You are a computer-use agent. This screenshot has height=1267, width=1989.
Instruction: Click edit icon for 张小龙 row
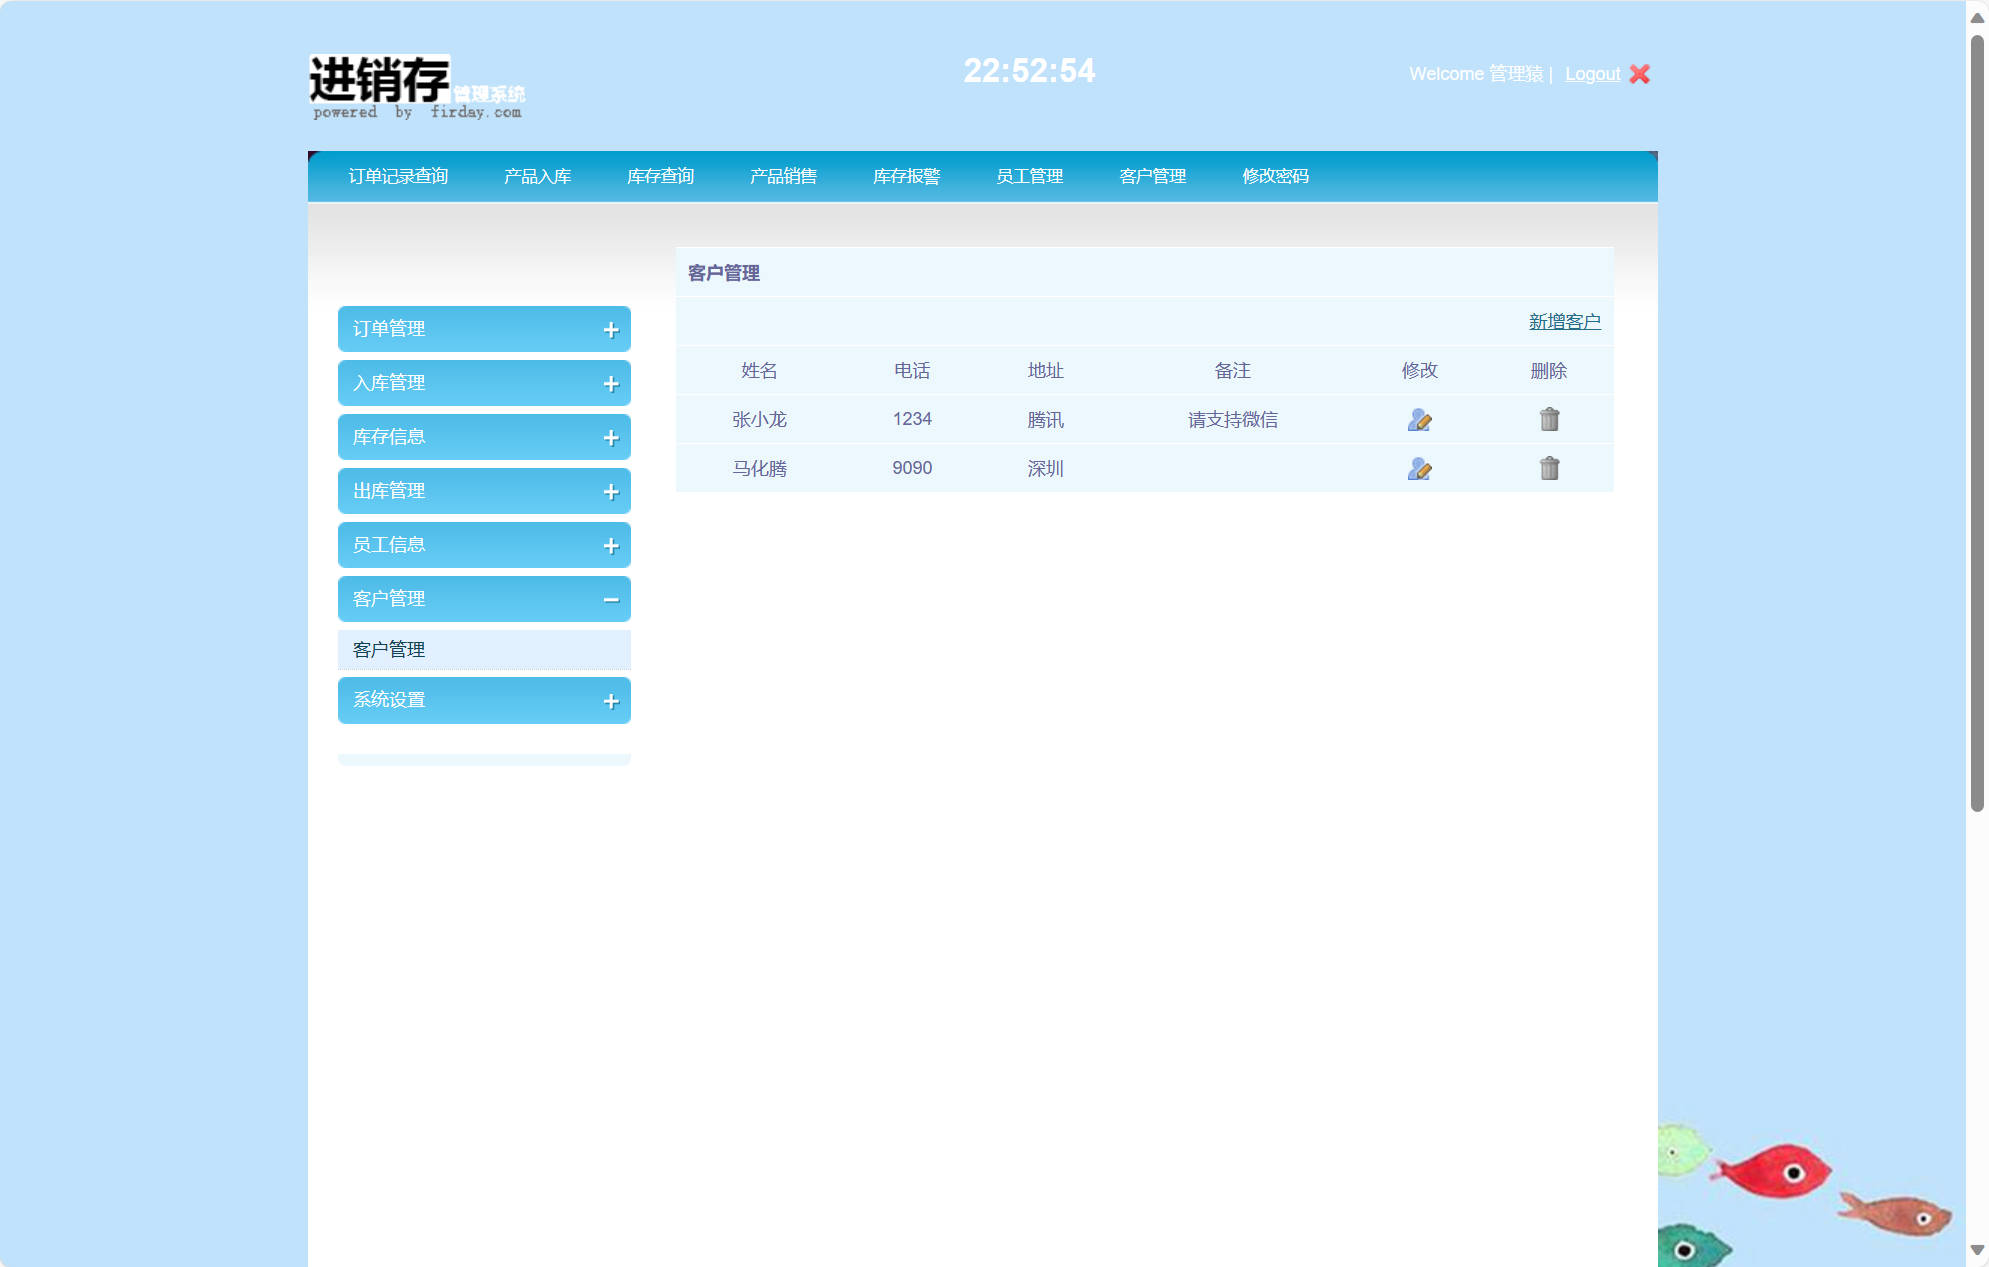1419,420
